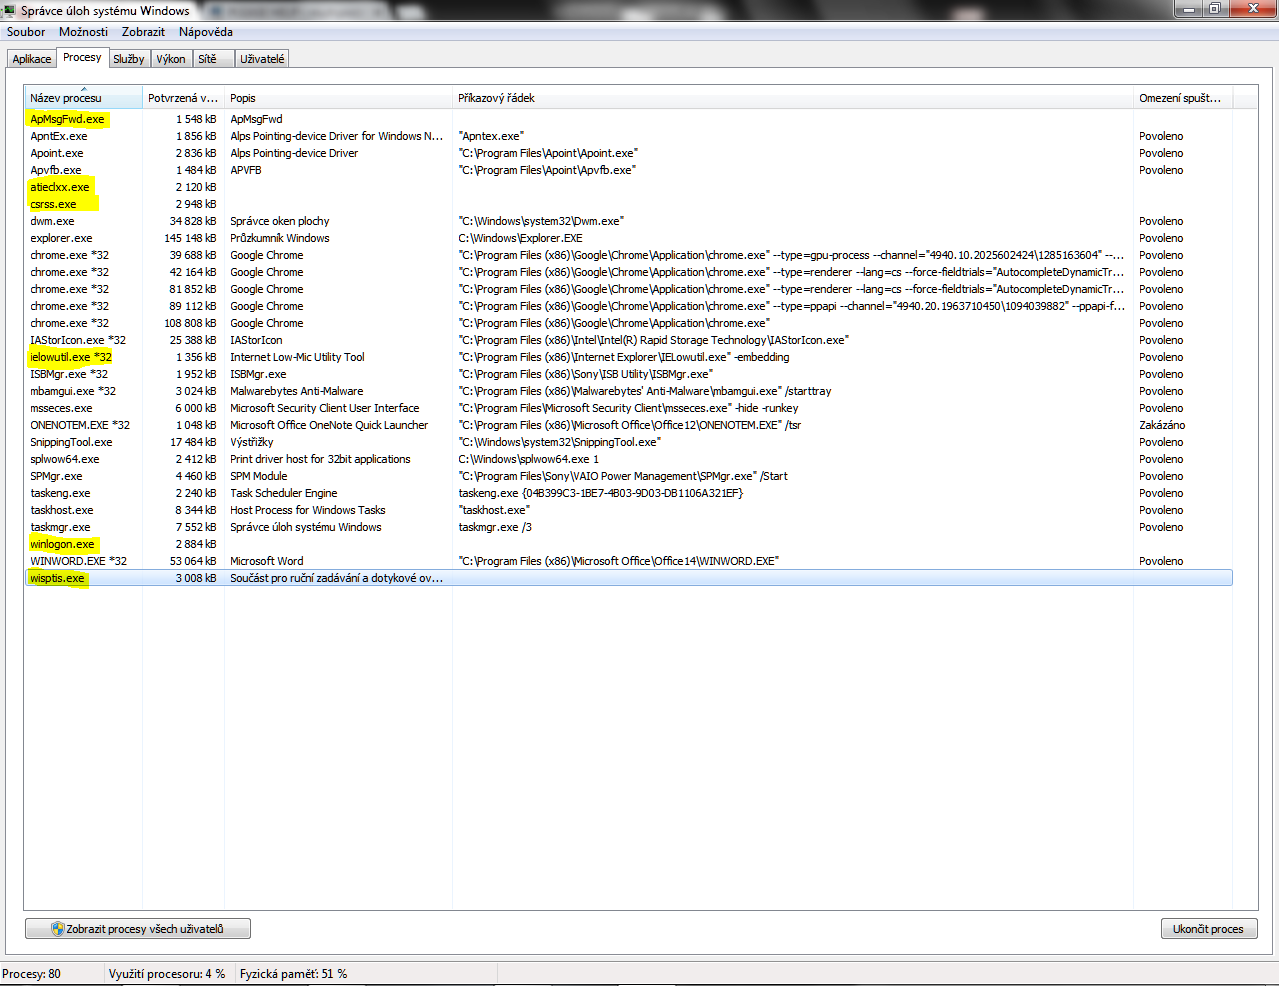1279x986 pixels.
Task: Open the Zobrazit menu
Action: [x=143, y=32]
